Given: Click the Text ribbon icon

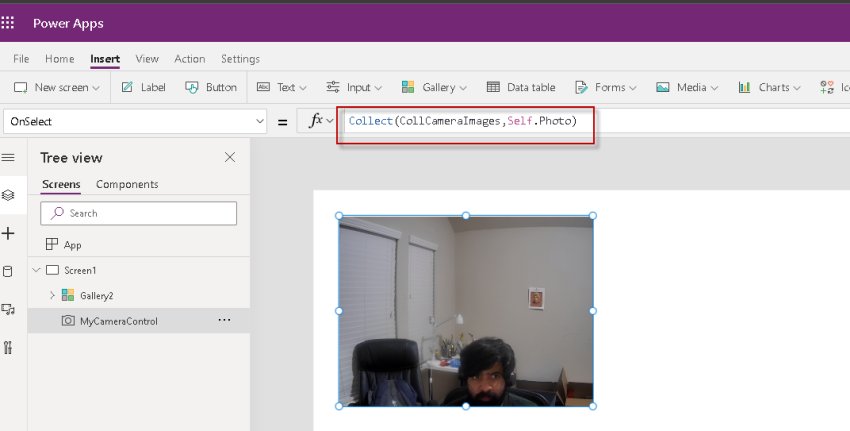Looking at the screenshot, I should [x=263, y=87].
